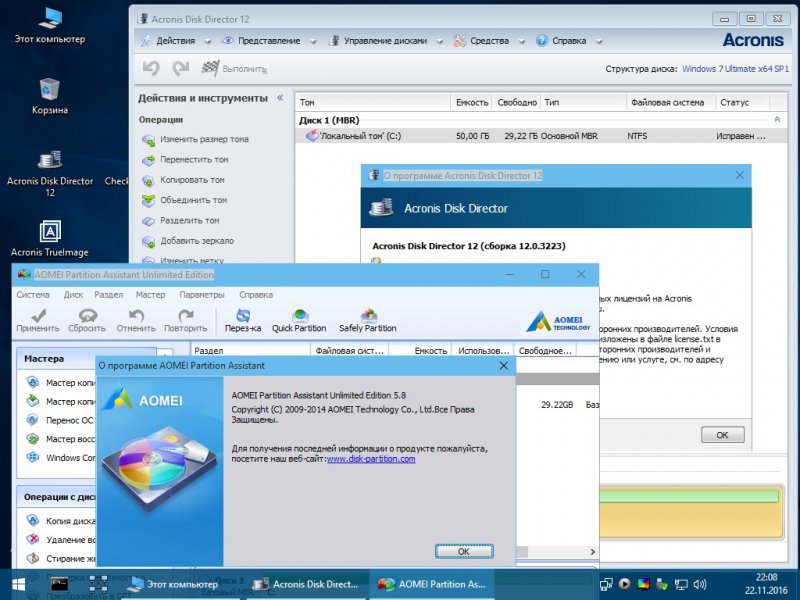Sort by the Свободно column in Acronis
This screenshot has height=600, width=800.
tap(517, 103)
